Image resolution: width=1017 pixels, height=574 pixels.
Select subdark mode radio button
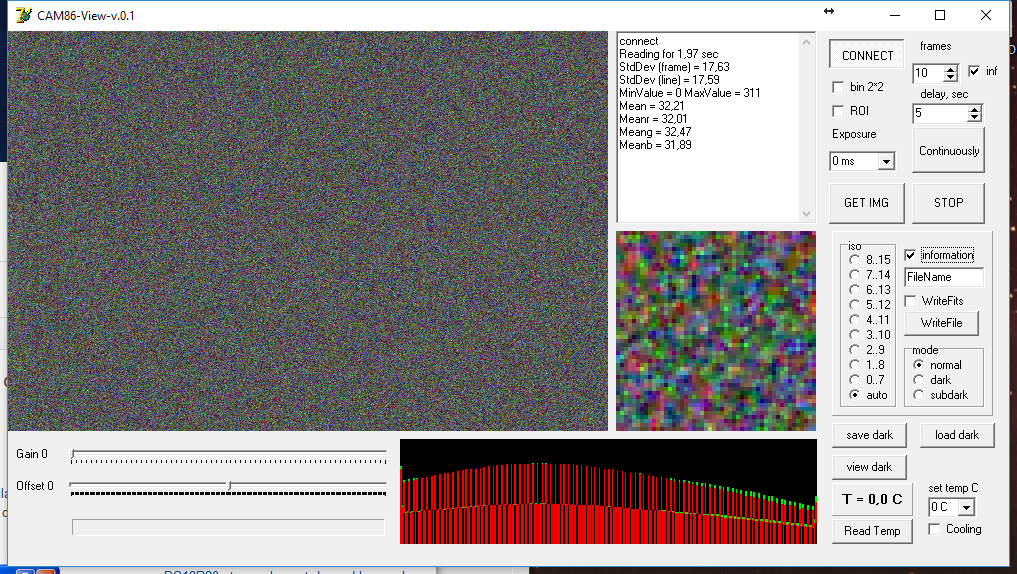[x=918, y=395]
